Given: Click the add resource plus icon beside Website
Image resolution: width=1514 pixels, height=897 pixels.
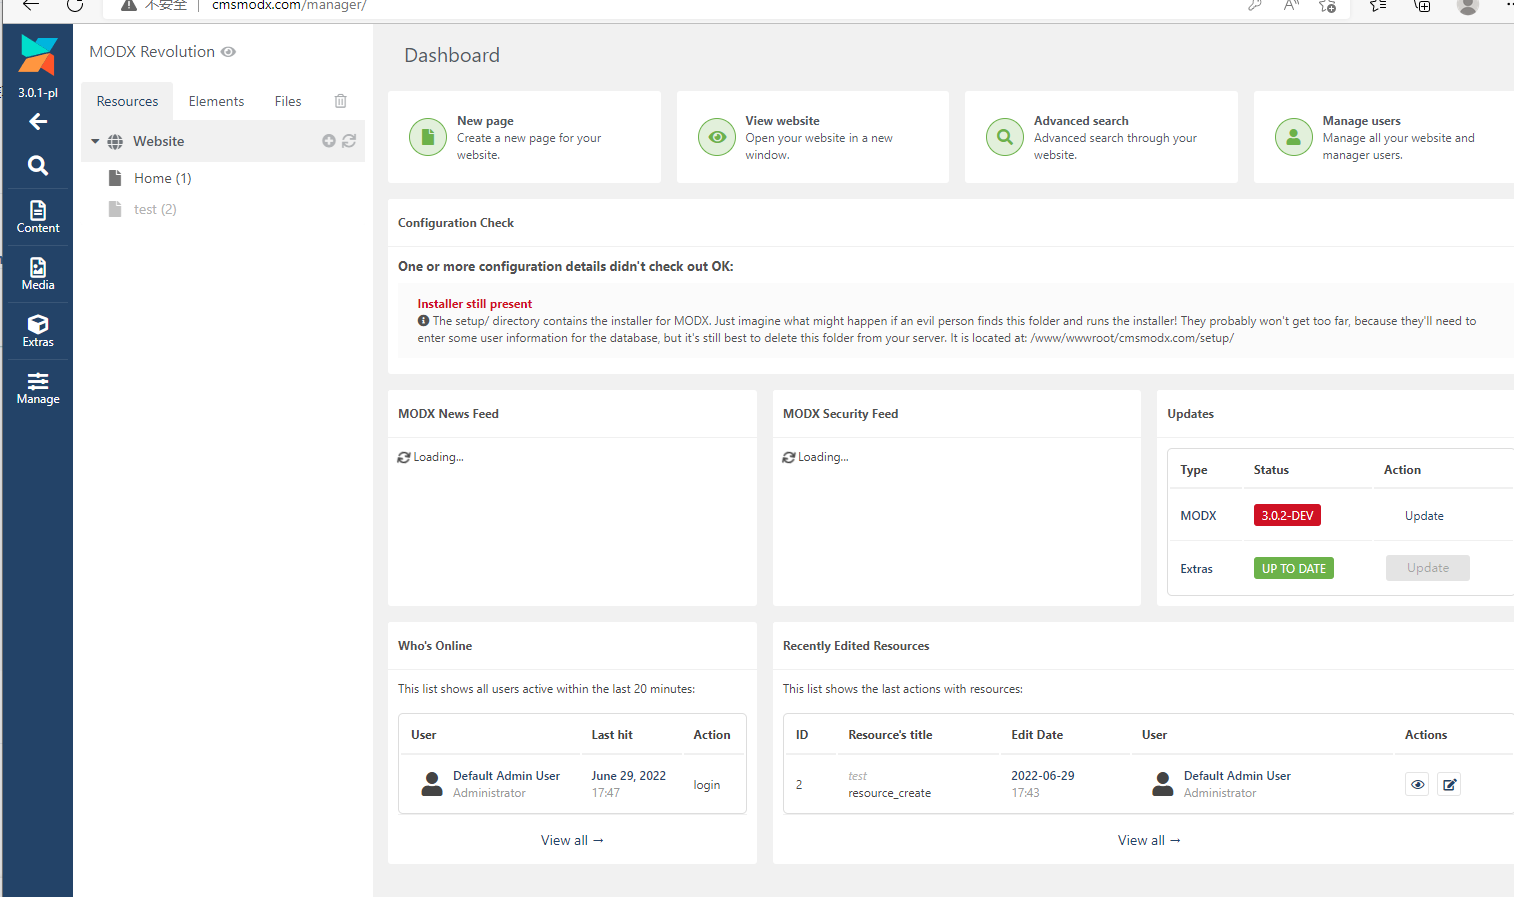Looking at the screenshot, I should coord(328,141).
